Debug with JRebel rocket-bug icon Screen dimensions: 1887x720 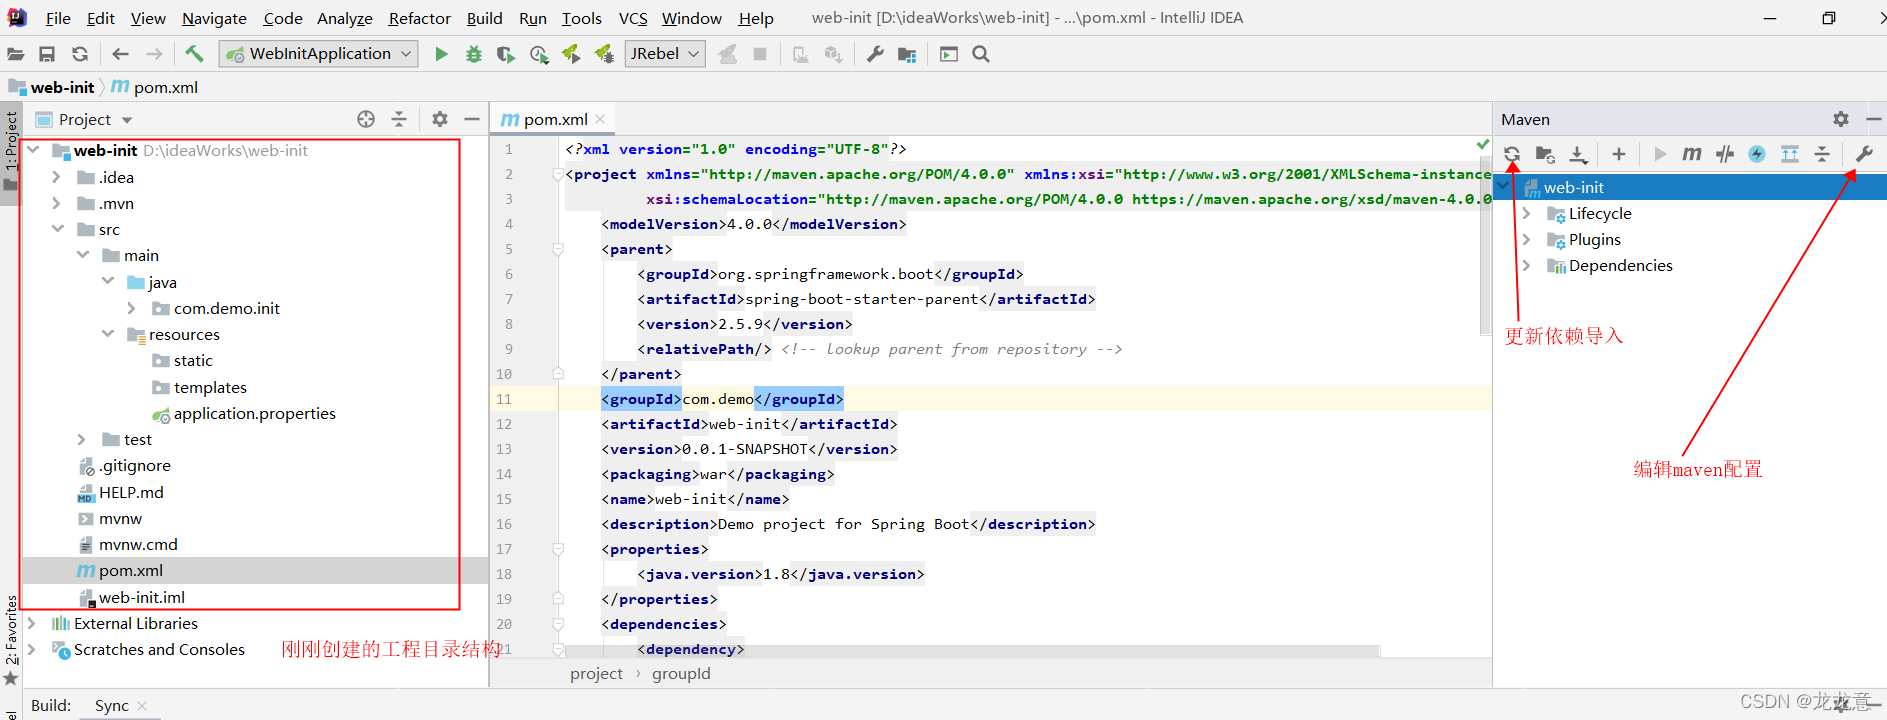coord(604,54)
